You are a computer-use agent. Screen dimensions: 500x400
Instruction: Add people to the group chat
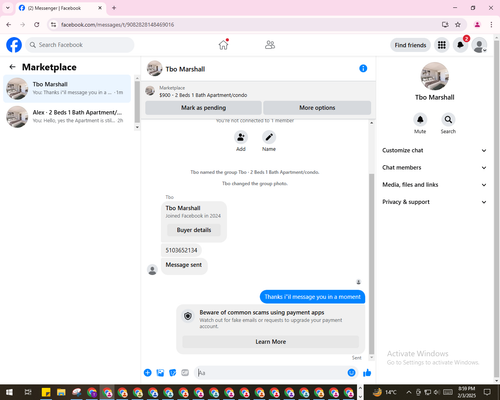(241, 137)
